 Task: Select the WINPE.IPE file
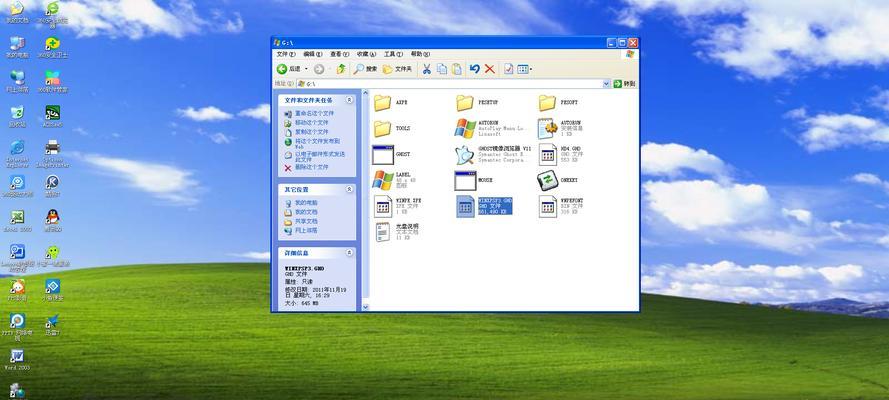point(383,206)
